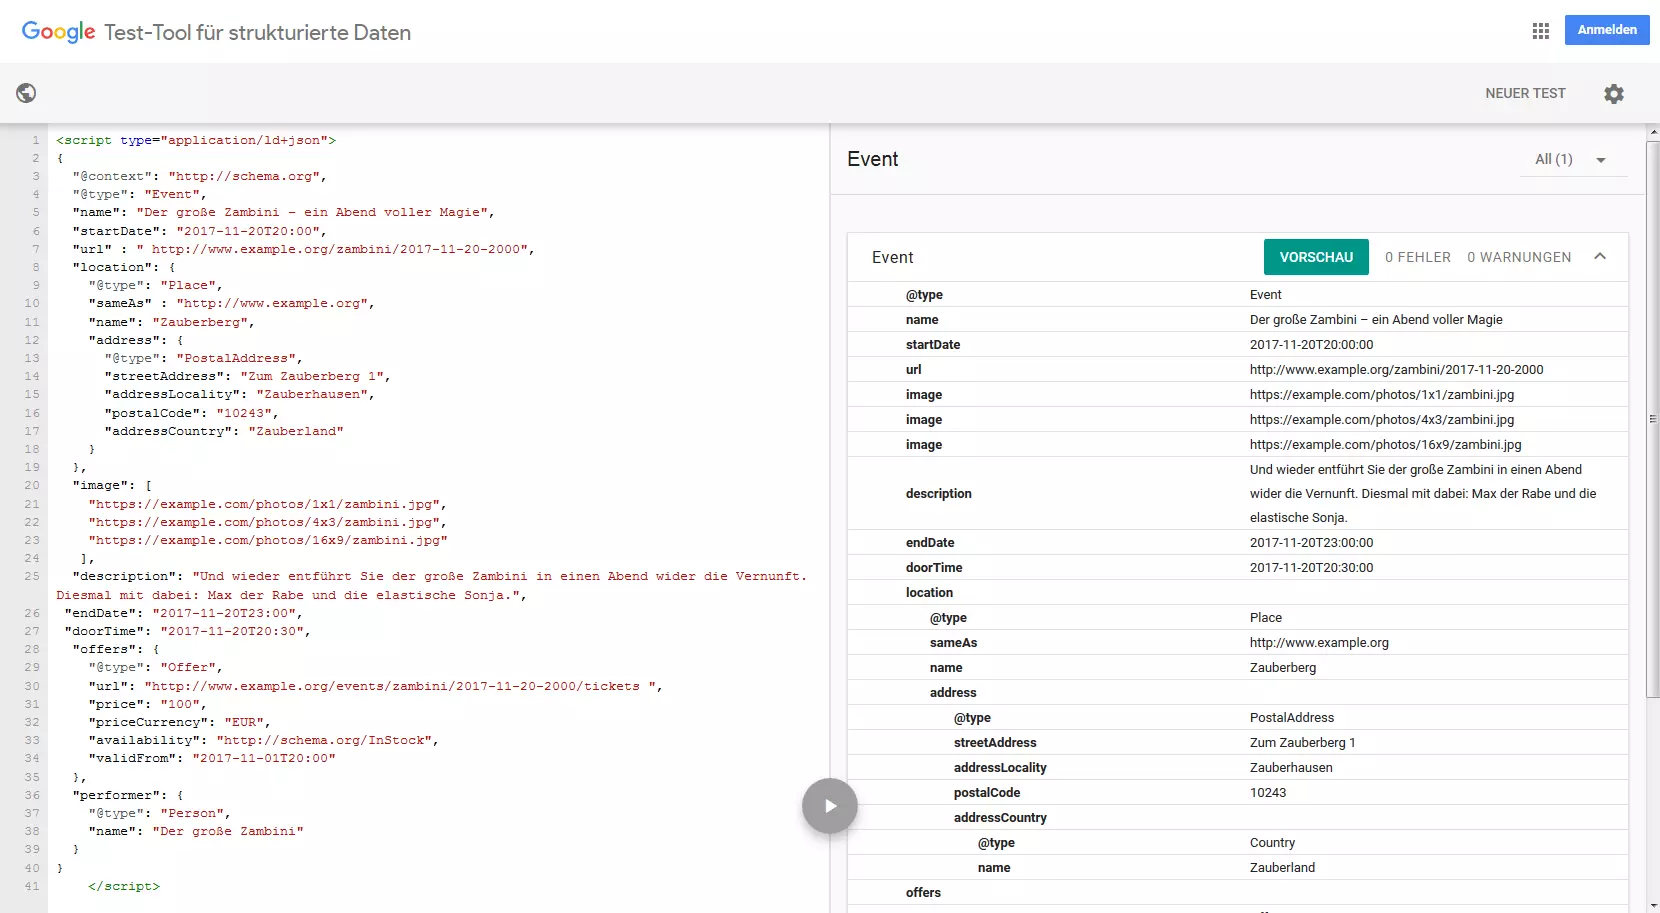1660x913 pixels.
Task: Start a NEUER TEST
Action: click(x=1525, y=93)
